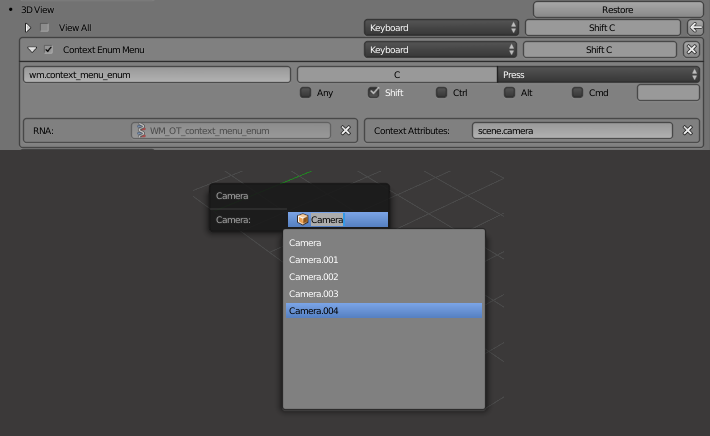Screen dimensions: 710x436
Task: Enable the Alt modifier checkbox
Action: (509, 93)
